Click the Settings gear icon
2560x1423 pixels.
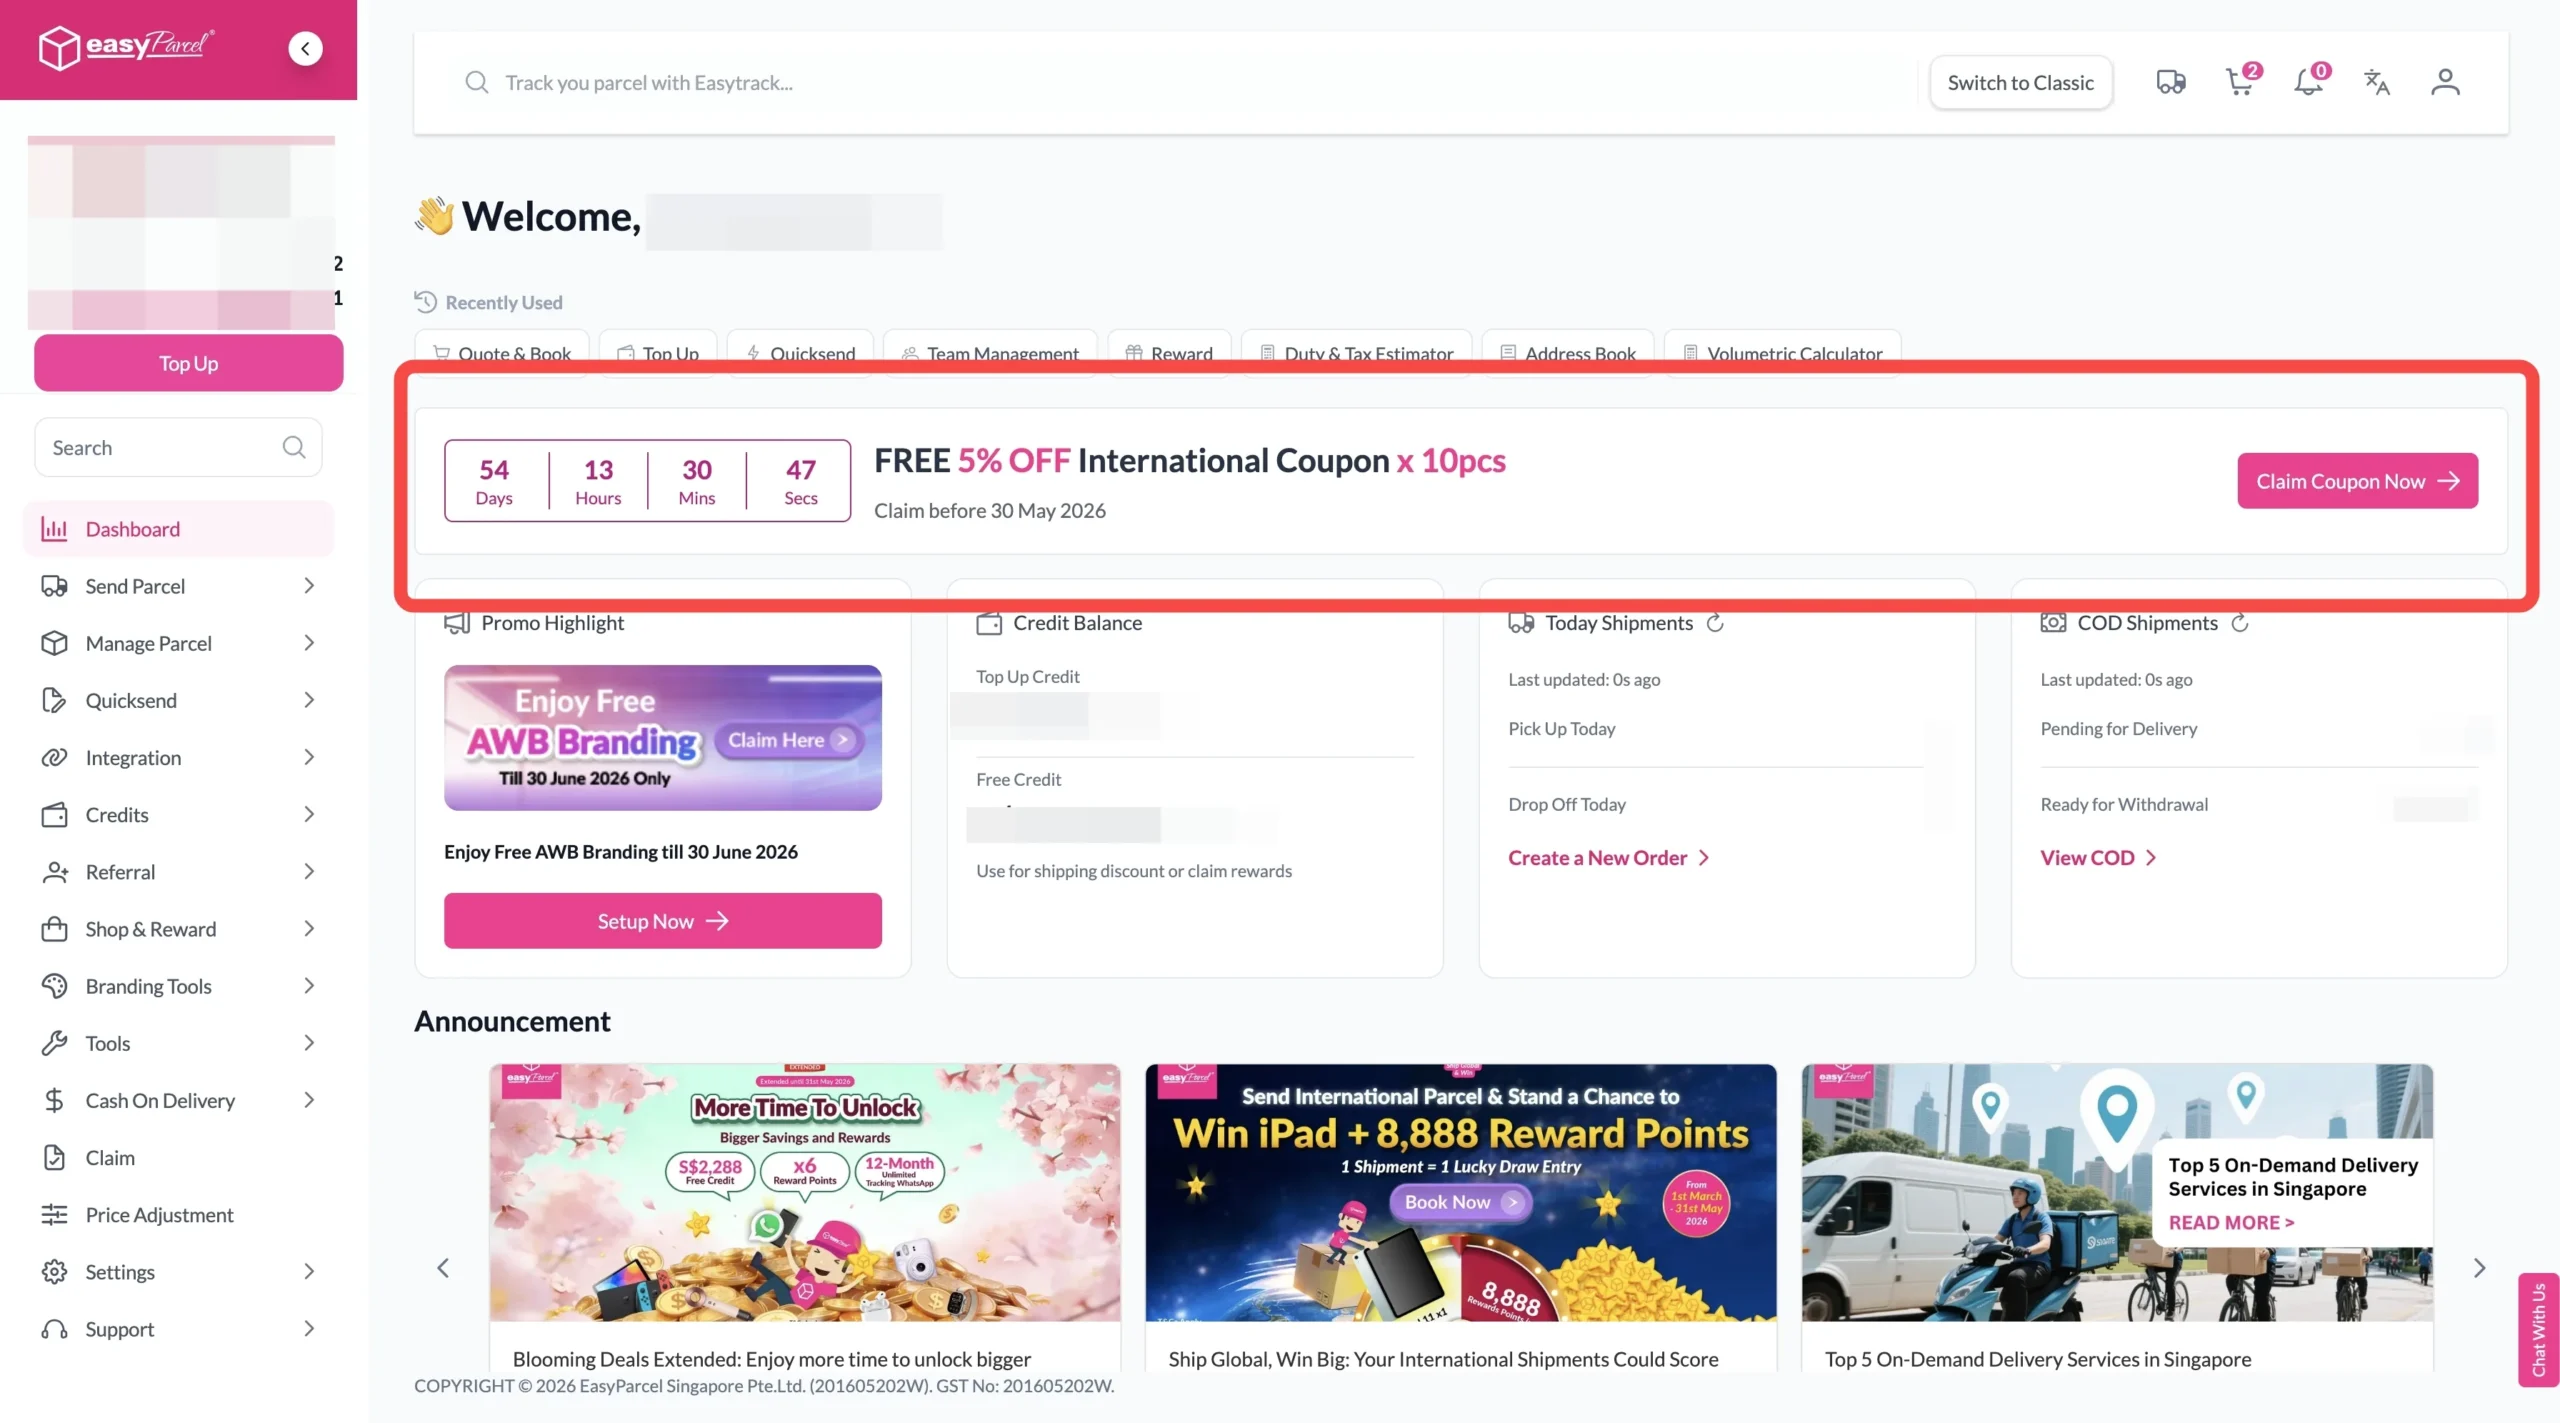(x=54, y=1271)
